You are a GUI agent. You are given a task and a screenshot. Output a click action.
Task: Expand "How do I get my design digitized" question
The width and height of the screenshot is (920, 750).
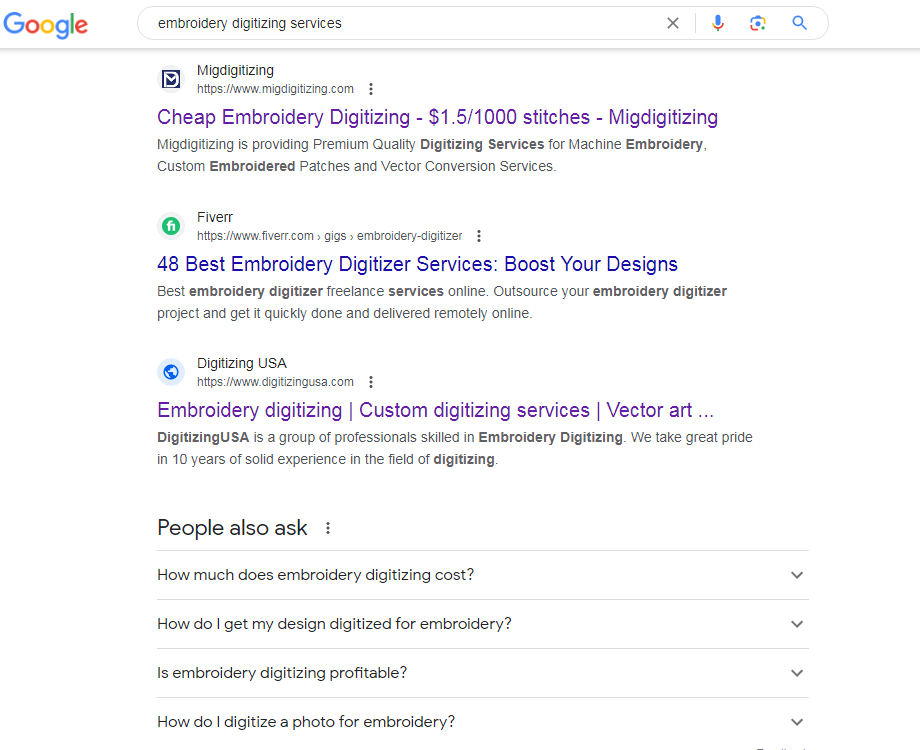click(797, 624)
